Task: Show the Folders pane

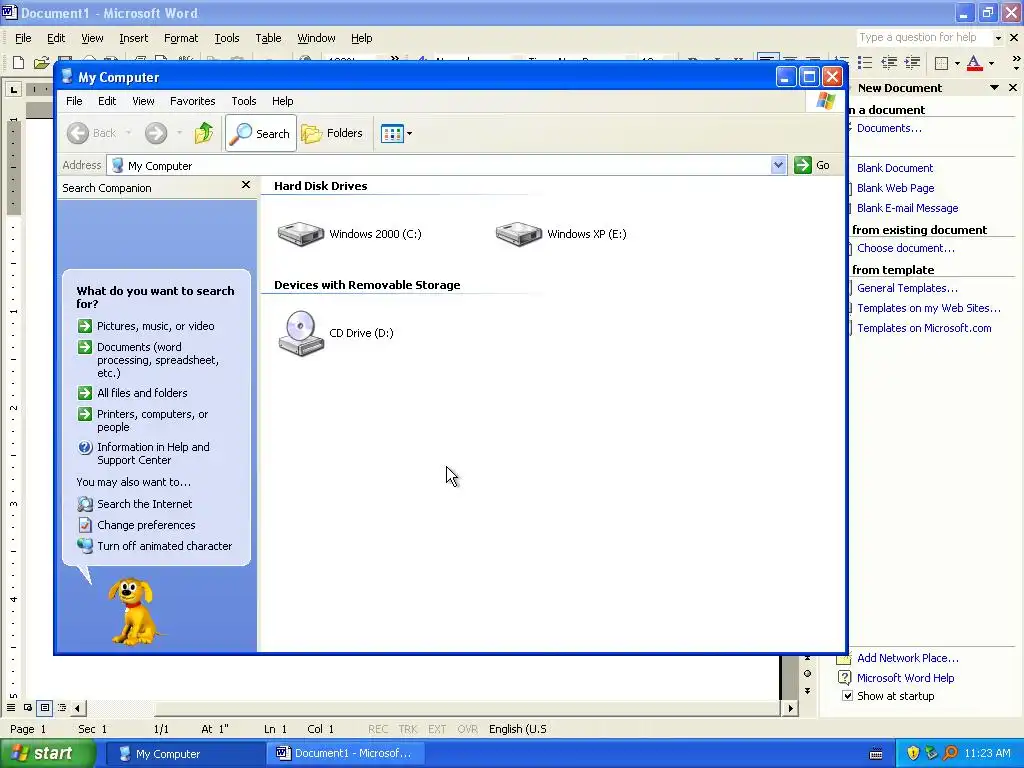Action: click(332, 133)
